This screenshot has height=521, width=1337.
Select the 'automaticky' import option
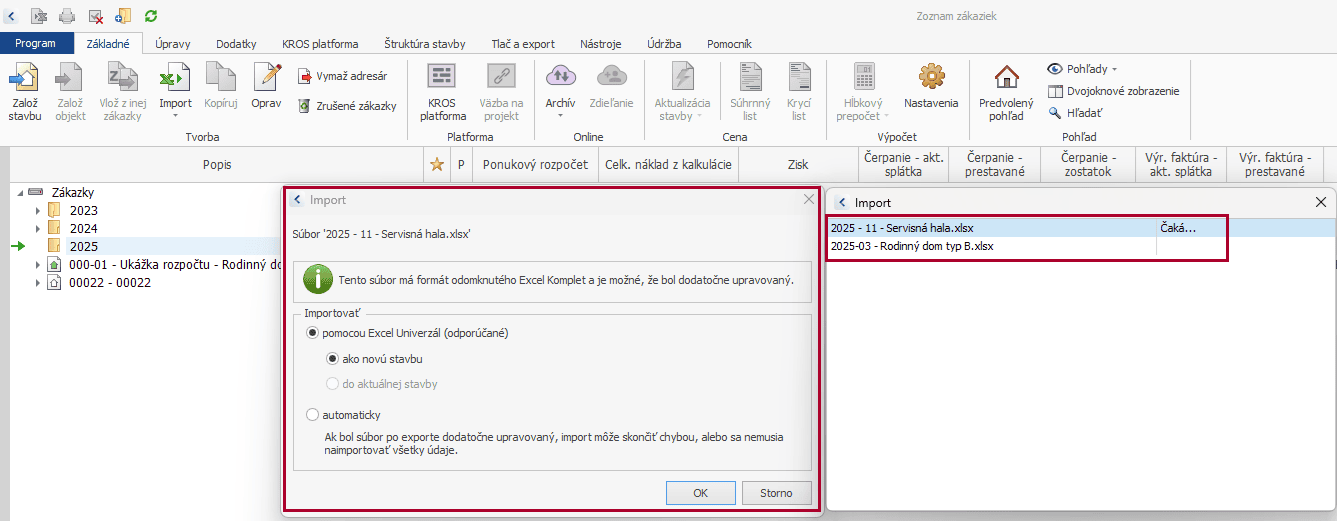313,414
